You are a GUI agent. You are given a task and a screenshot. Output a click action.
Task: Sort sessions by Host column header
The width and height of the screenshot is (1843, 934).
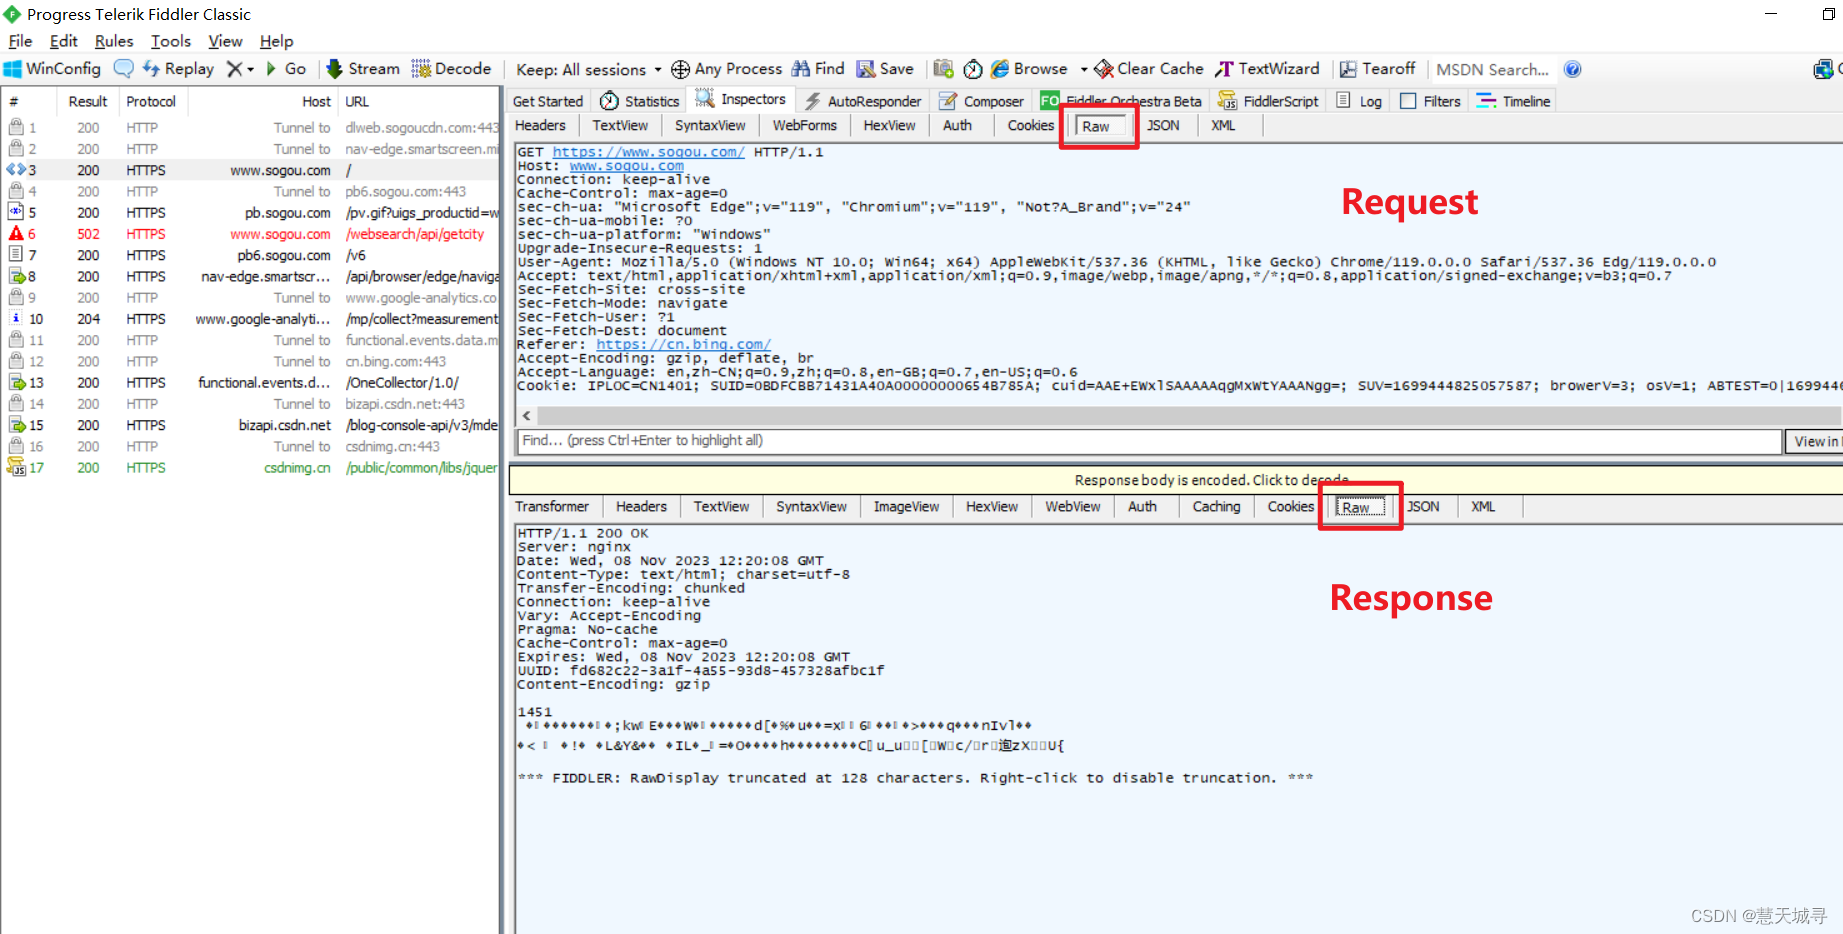(x=262, y=102)
